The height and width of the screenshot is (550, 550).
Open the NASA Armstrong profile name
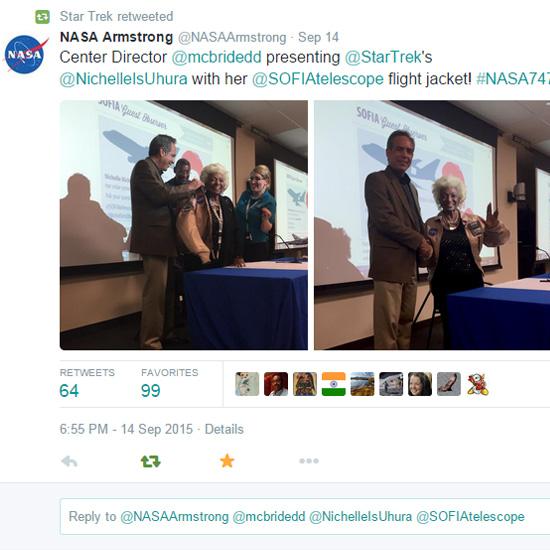(x=116, y=37)
